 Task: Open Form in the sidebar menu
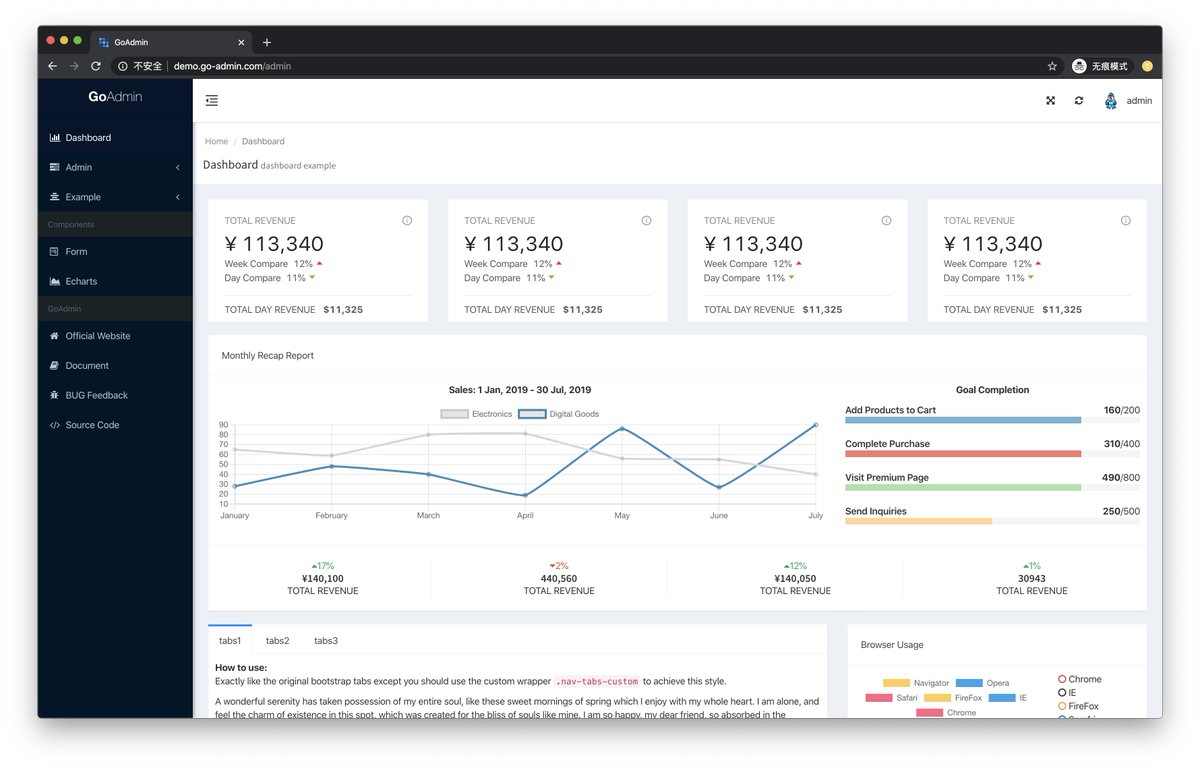point(115,252)
